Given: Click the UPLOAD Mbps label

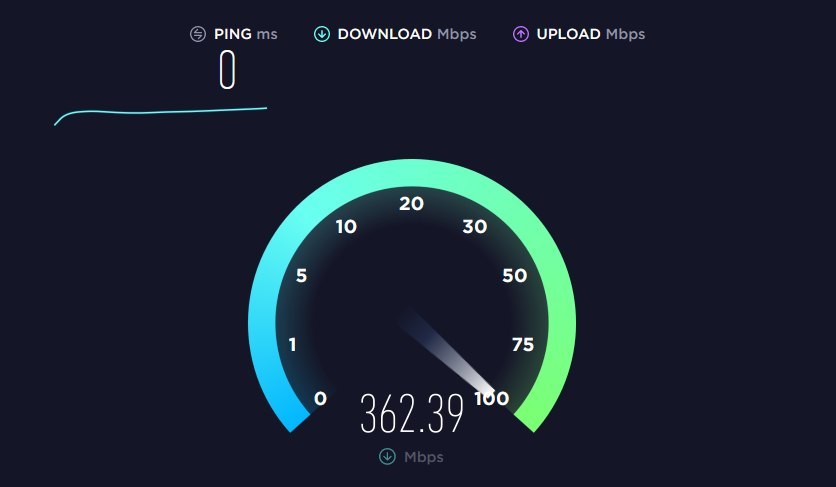Looking at the screenshot, I should [591, 34].
